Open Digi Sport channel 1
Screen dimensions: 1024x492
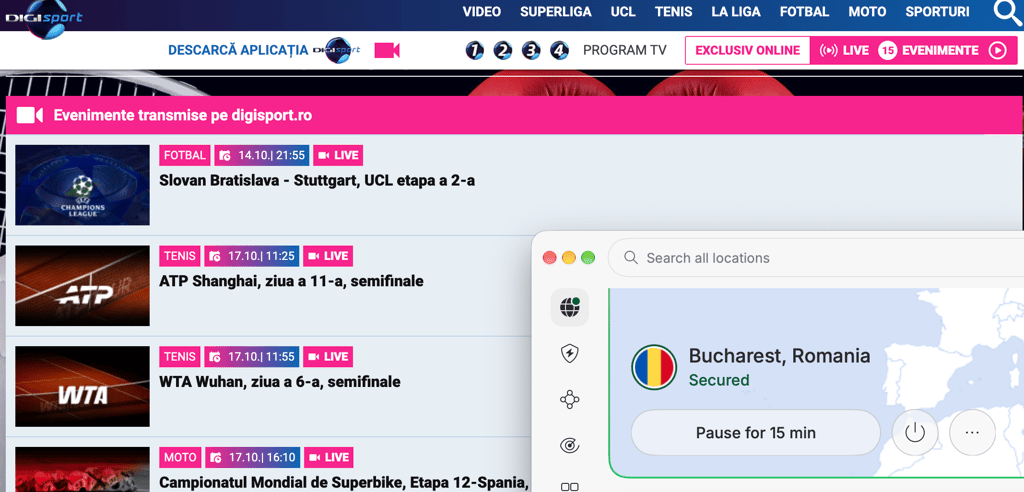(x=475, y=50)
